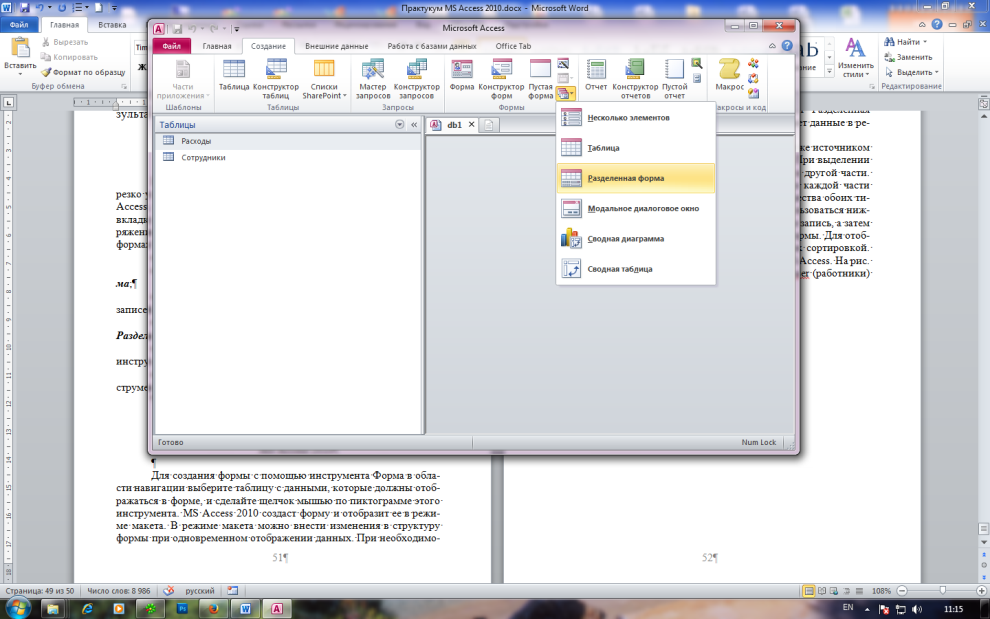Click zoom out minus in Word
Screen dimensions: 990x619
(x=902, y=591)
